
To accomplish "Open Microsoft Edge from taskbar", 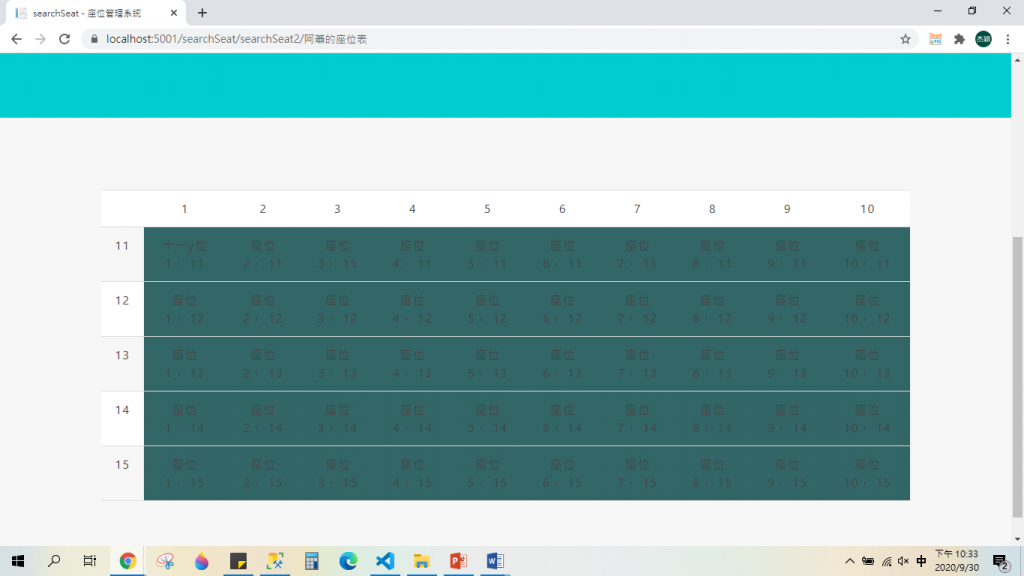I will click(348, 561).
